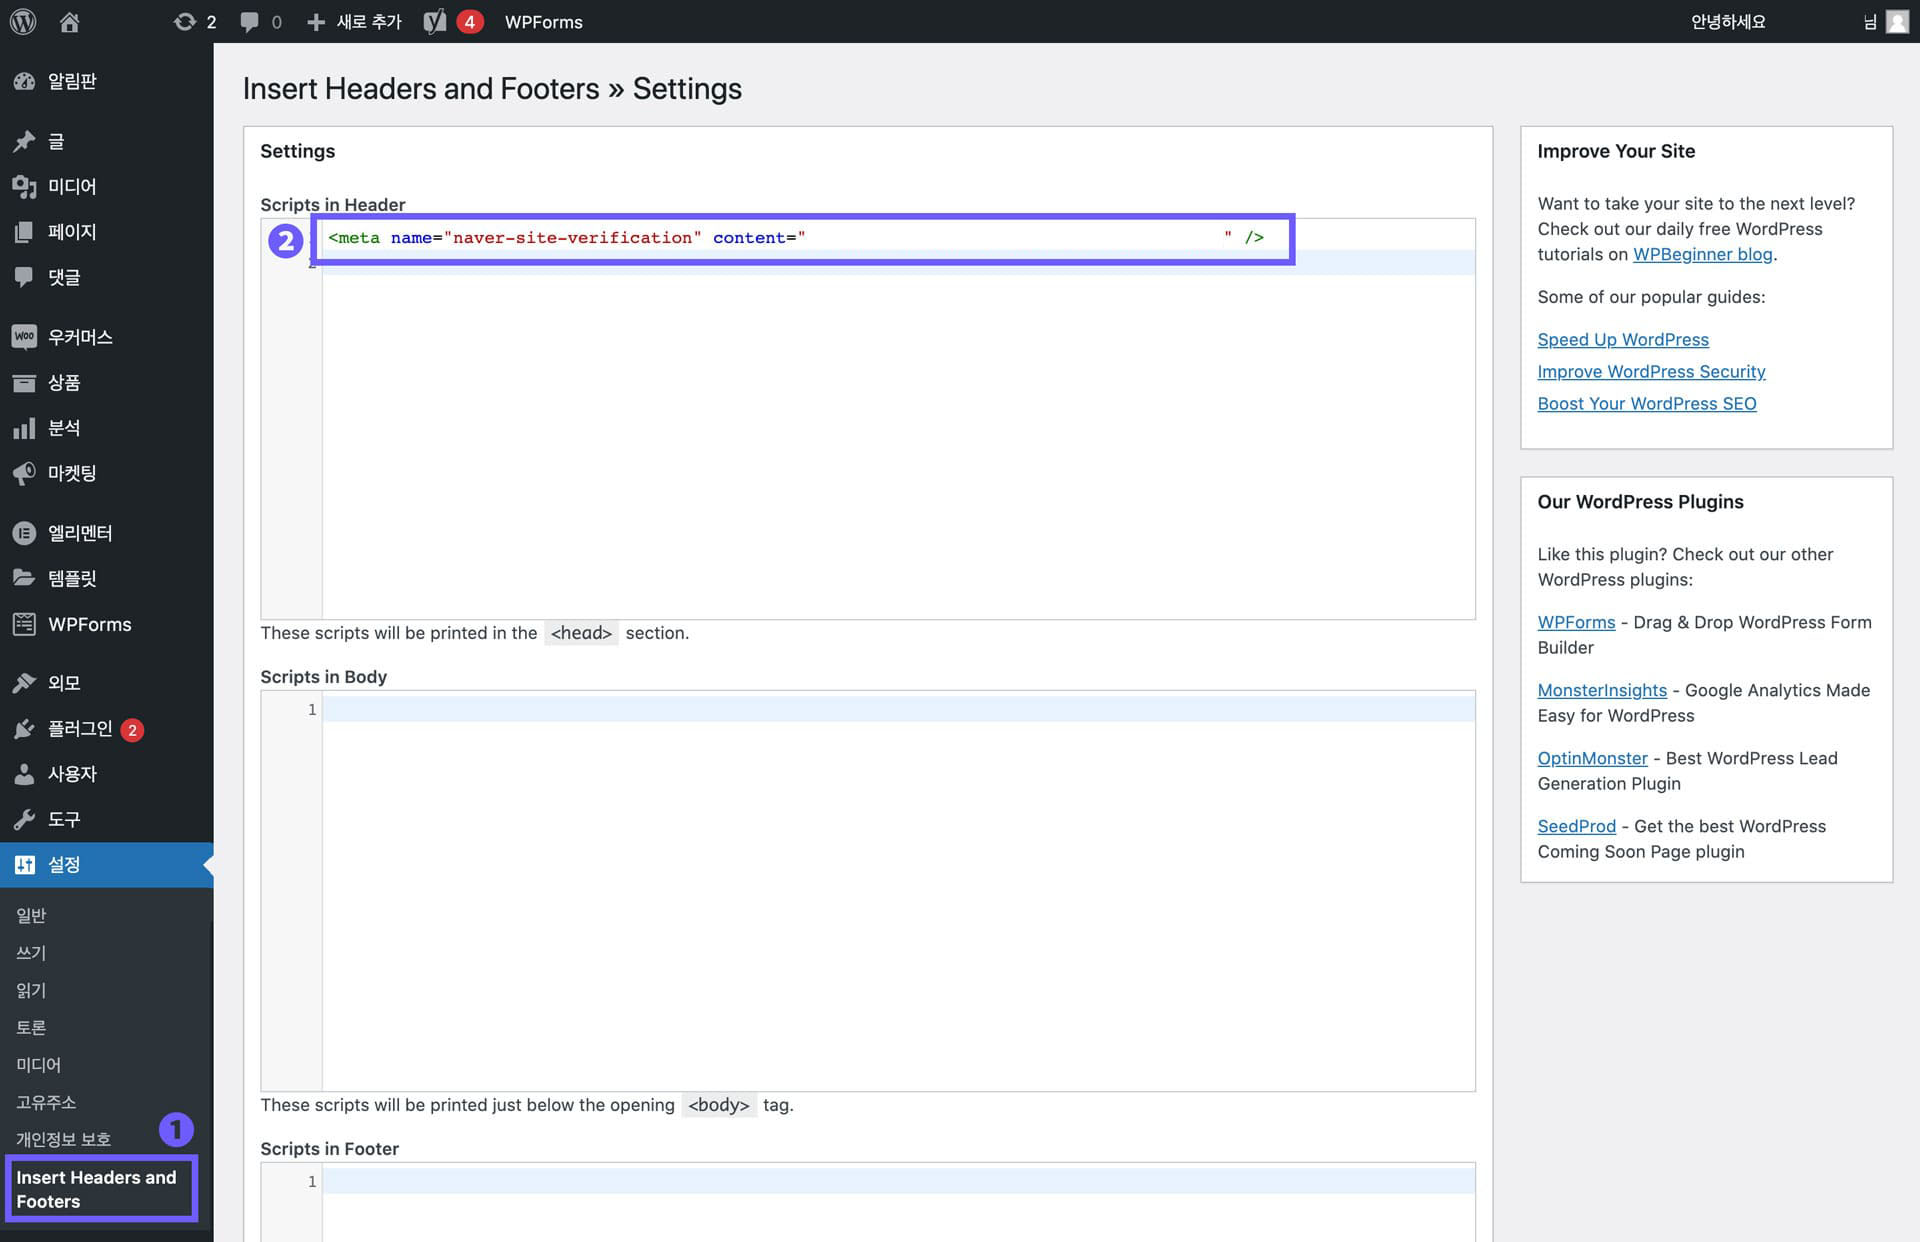The height and width of the screenshot is (1242, 1920).
Task: Open the WPForms admin bar menu
Action: tap(543, 21)
